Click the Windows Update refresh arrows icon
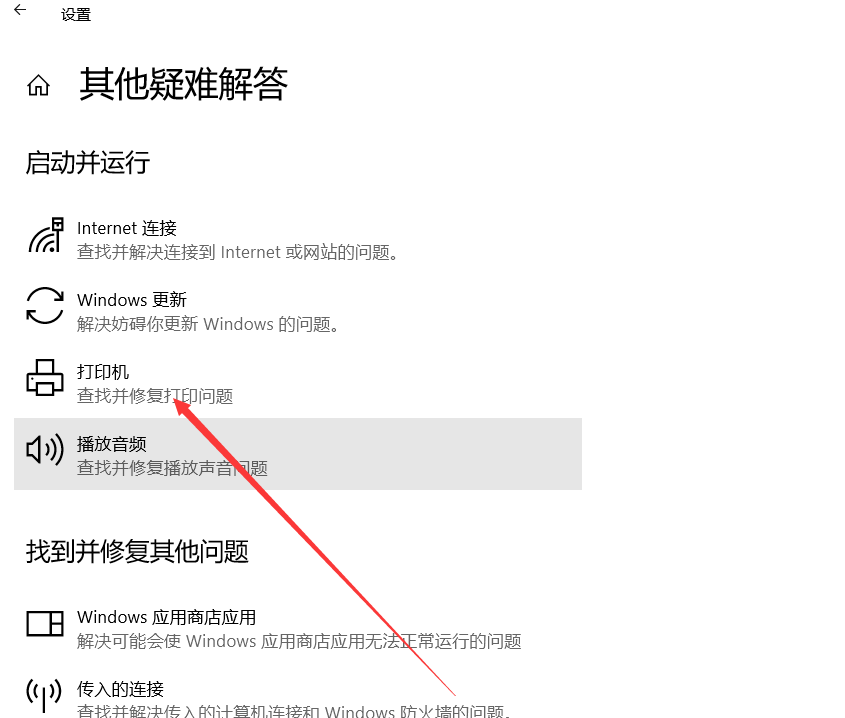845x718 pixels. (45, 306)
